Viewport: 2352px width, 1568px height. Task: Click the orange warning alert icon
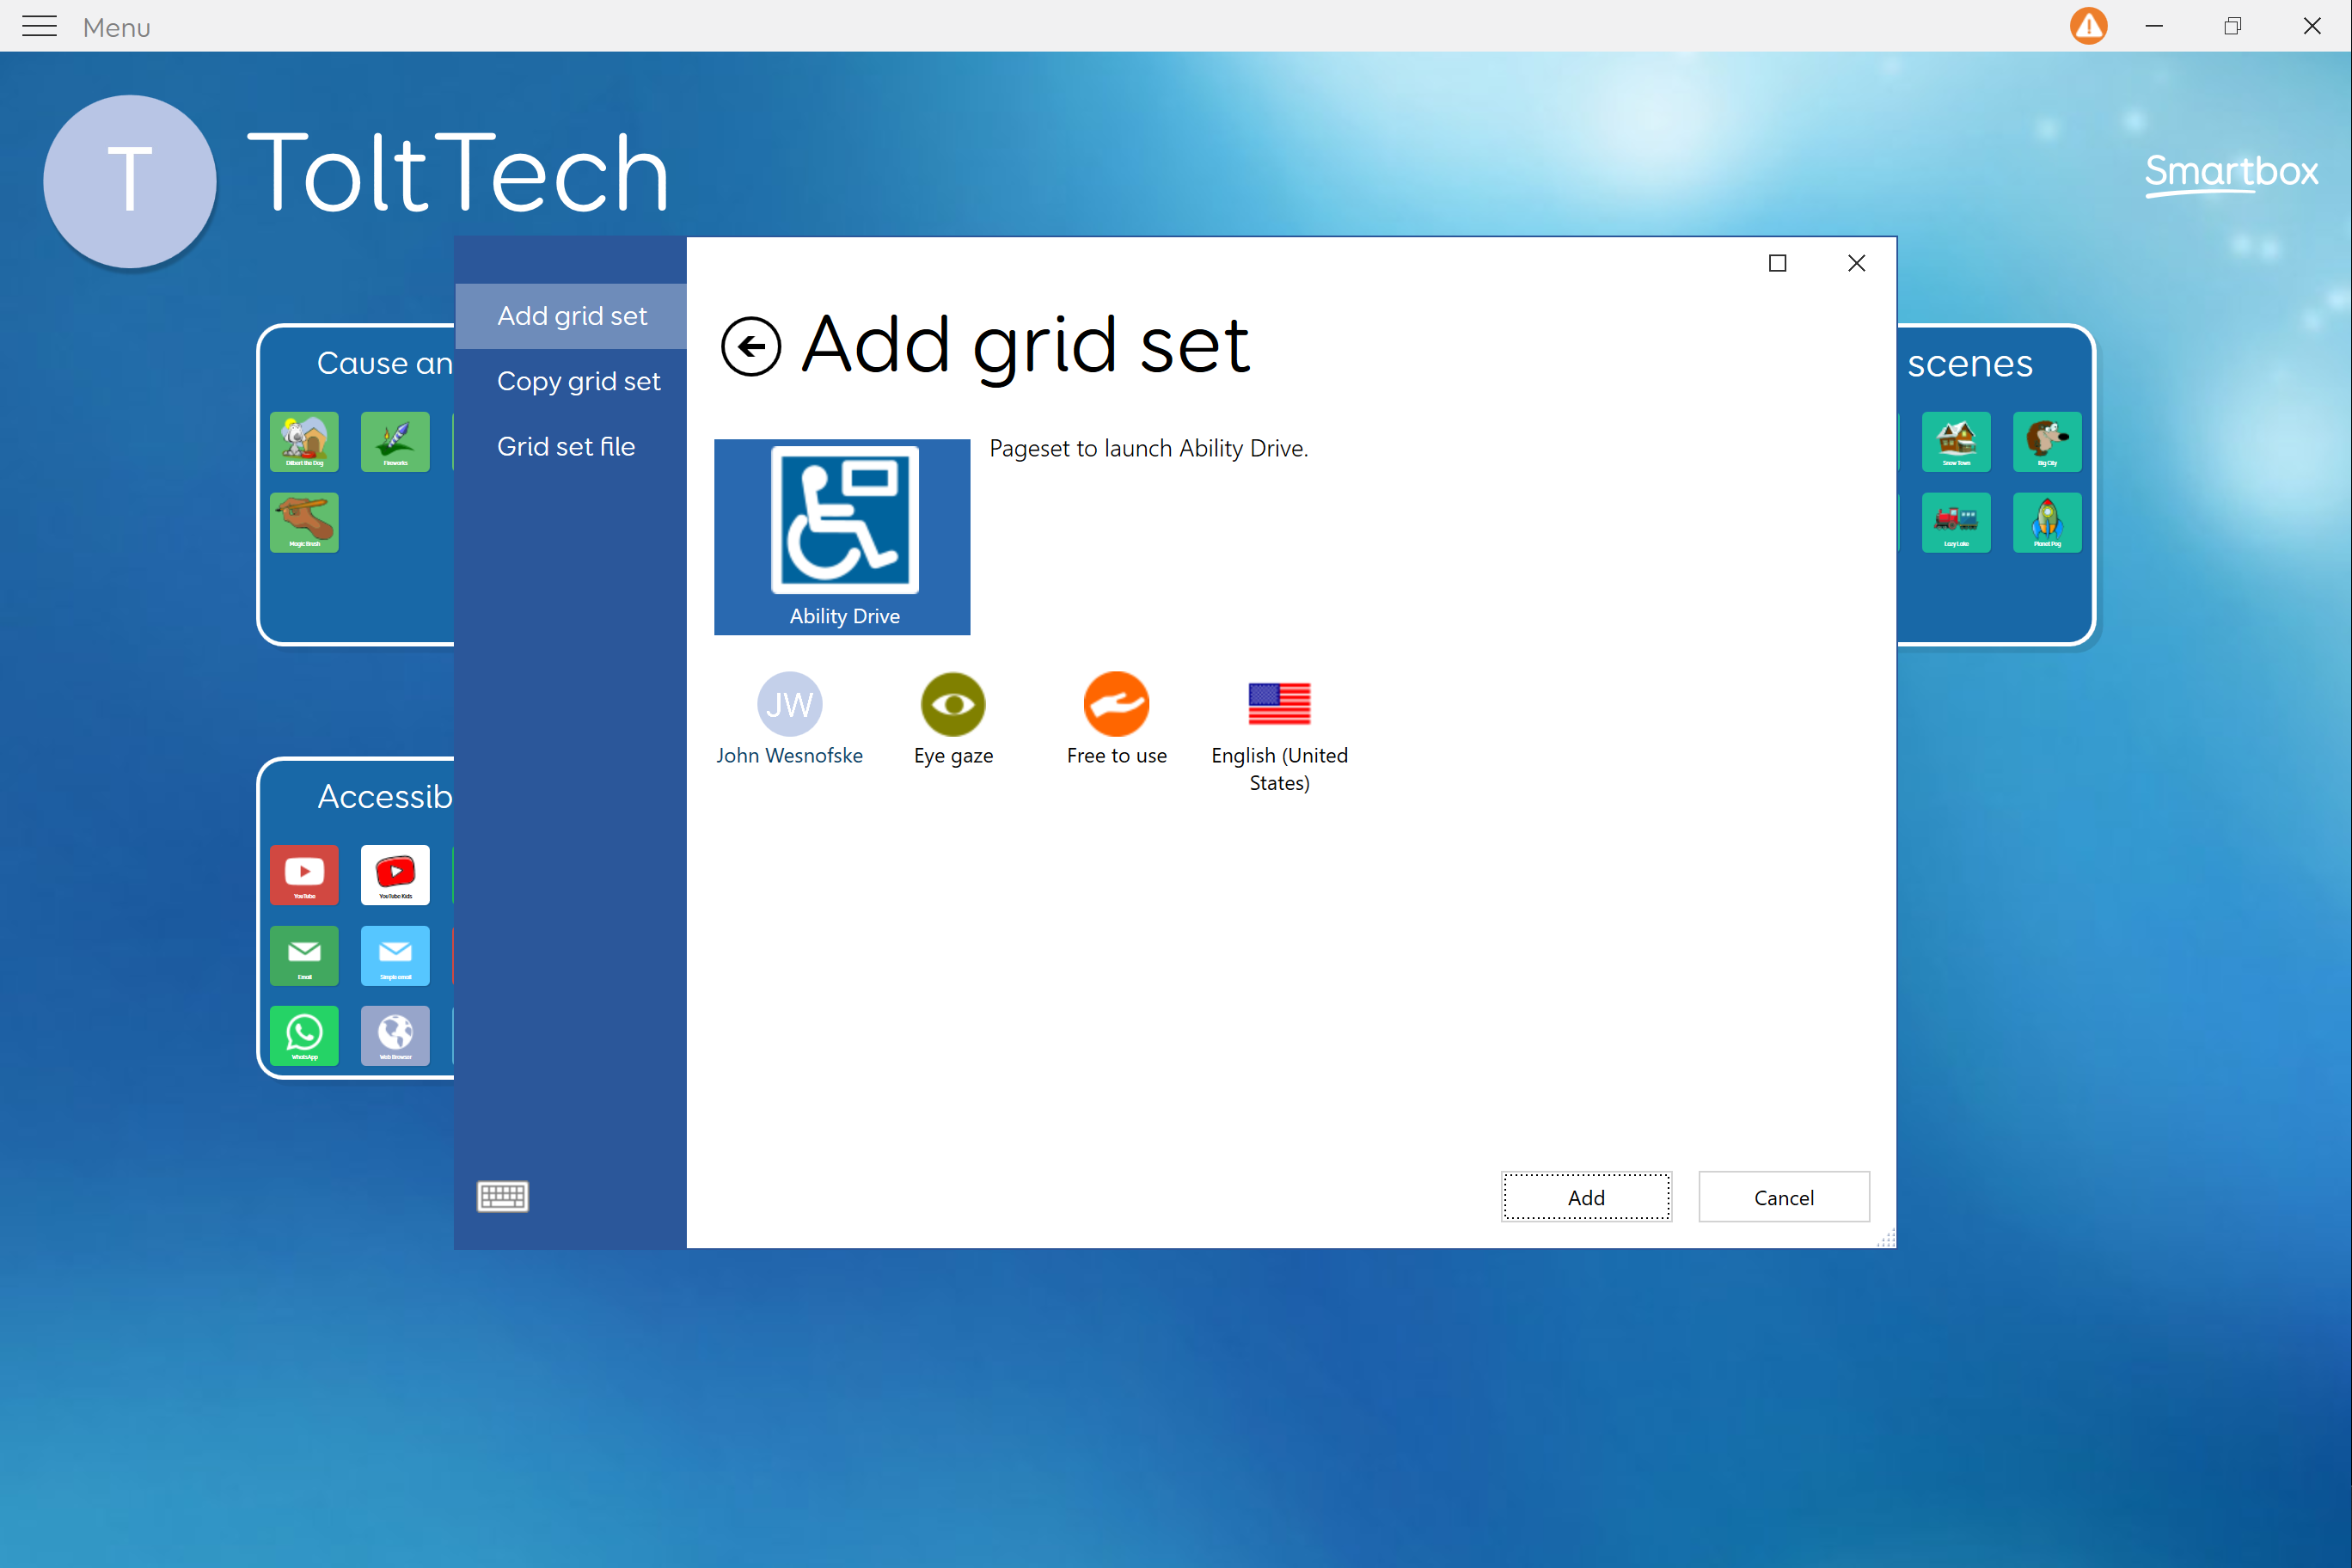[x=2088, y=26]
